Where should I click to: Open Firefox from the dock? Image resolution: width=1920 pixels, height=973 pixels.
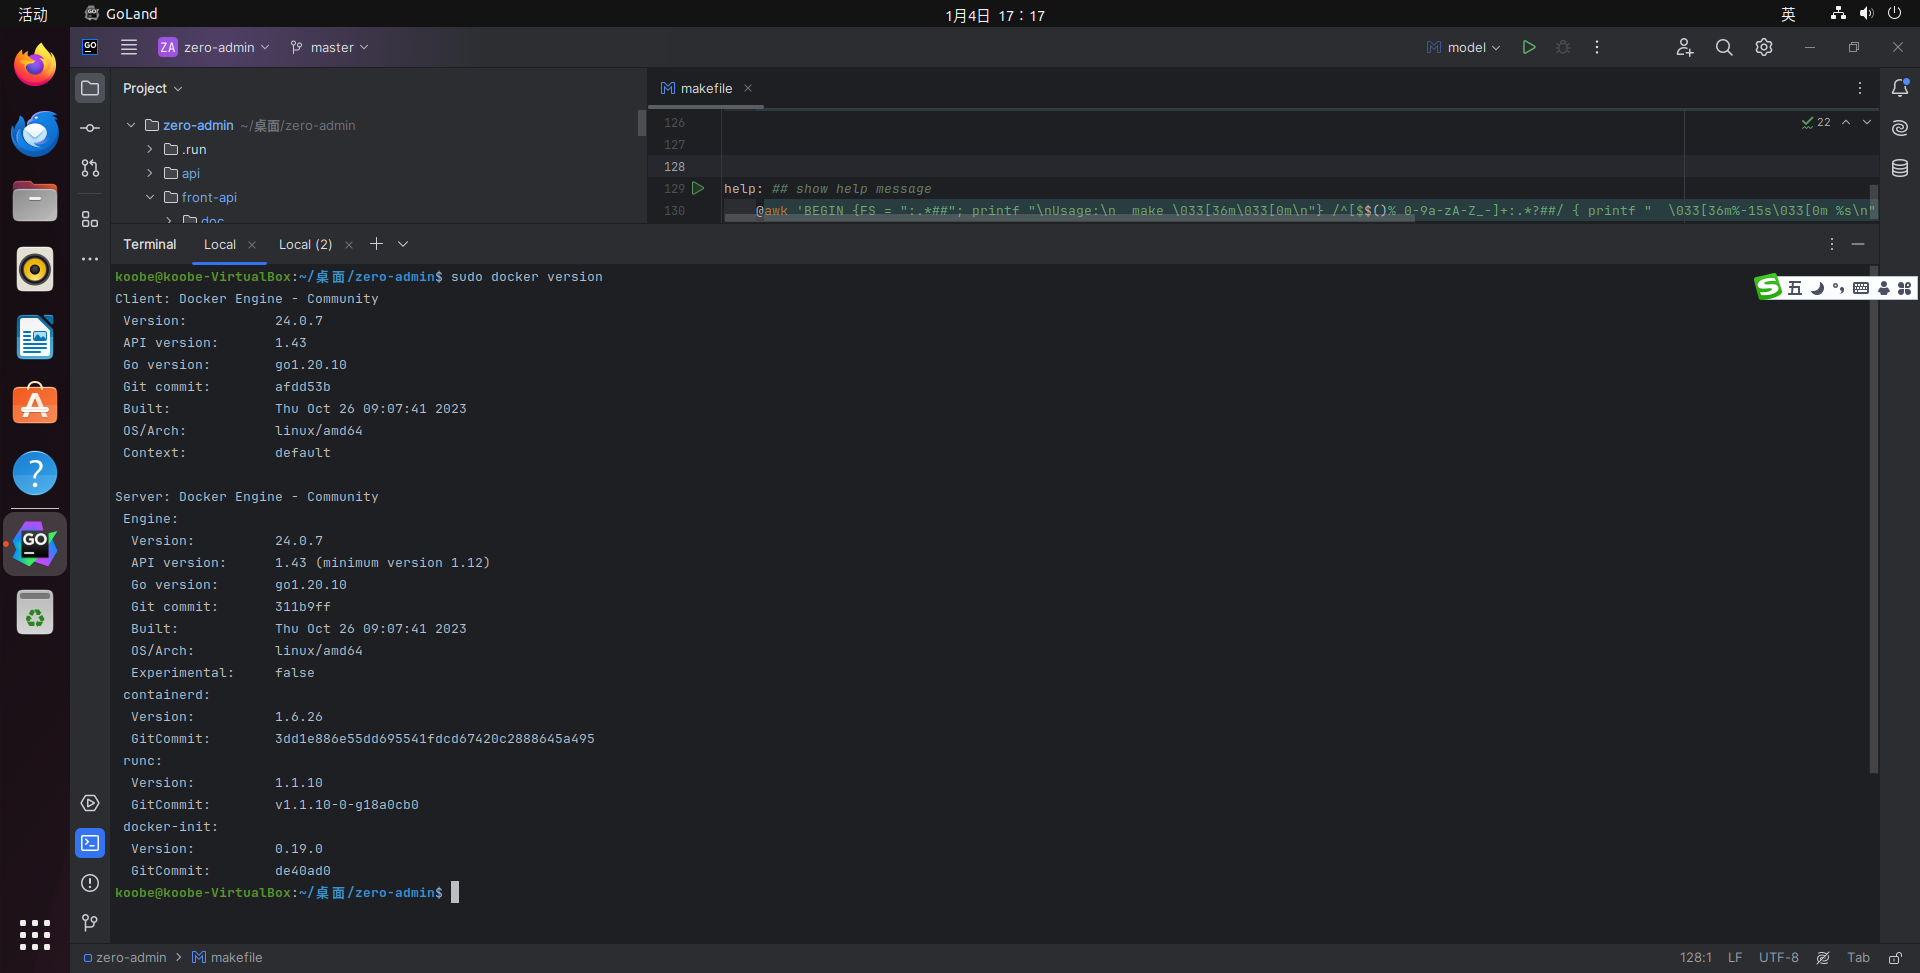click(35, 65)
